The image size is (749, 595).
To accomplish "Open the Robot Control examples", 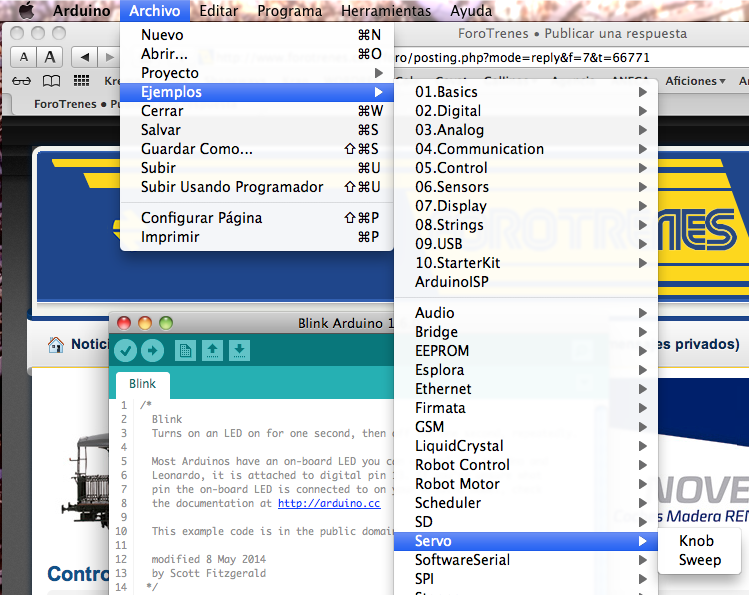I will coord(526,465).
